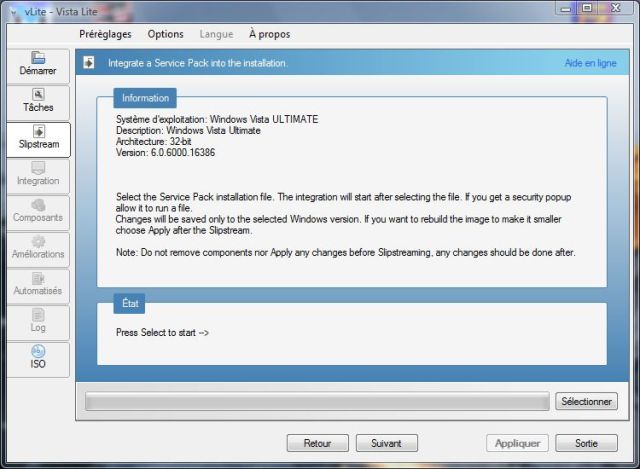Click the 'Version: 6.0.6000.16386' line
Screen dimensions: 640x469
click(165, 153)
